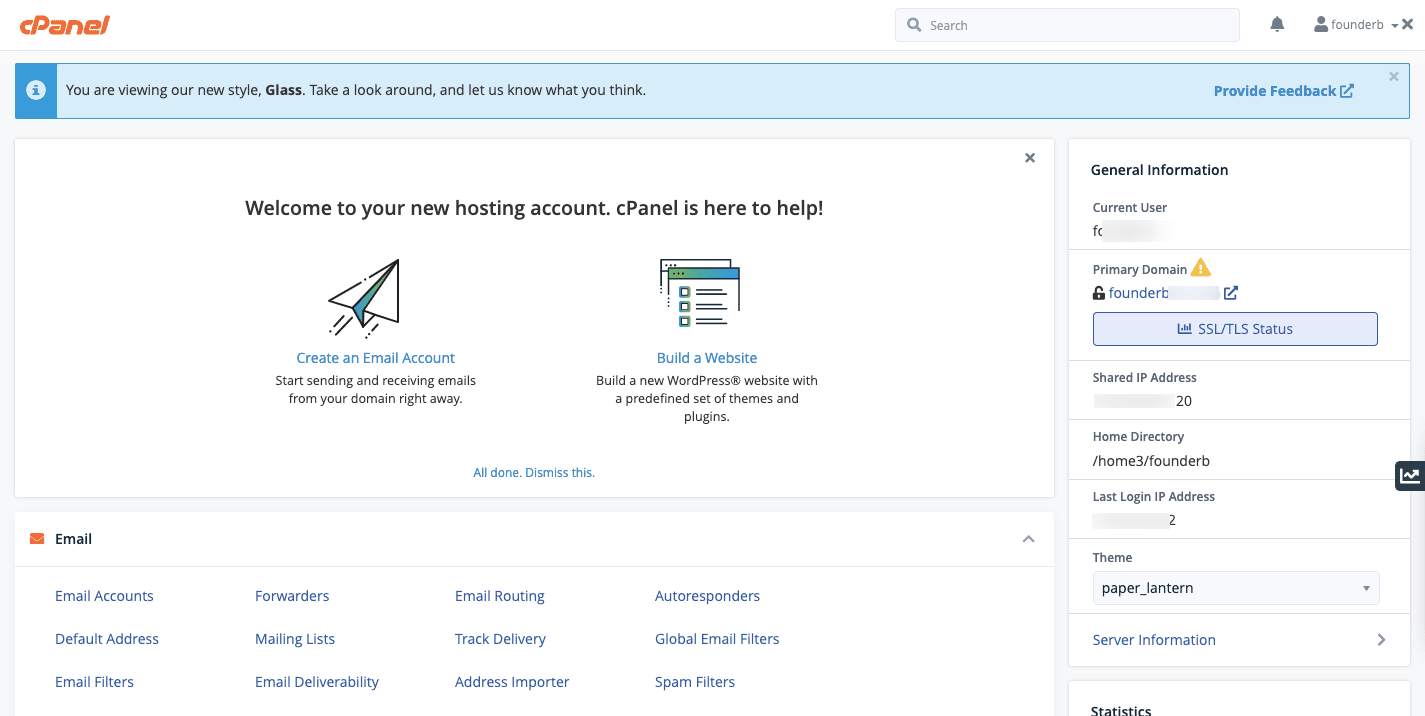
Task: Click the info icon on the Glass banner
Action: tap(36, 90)
